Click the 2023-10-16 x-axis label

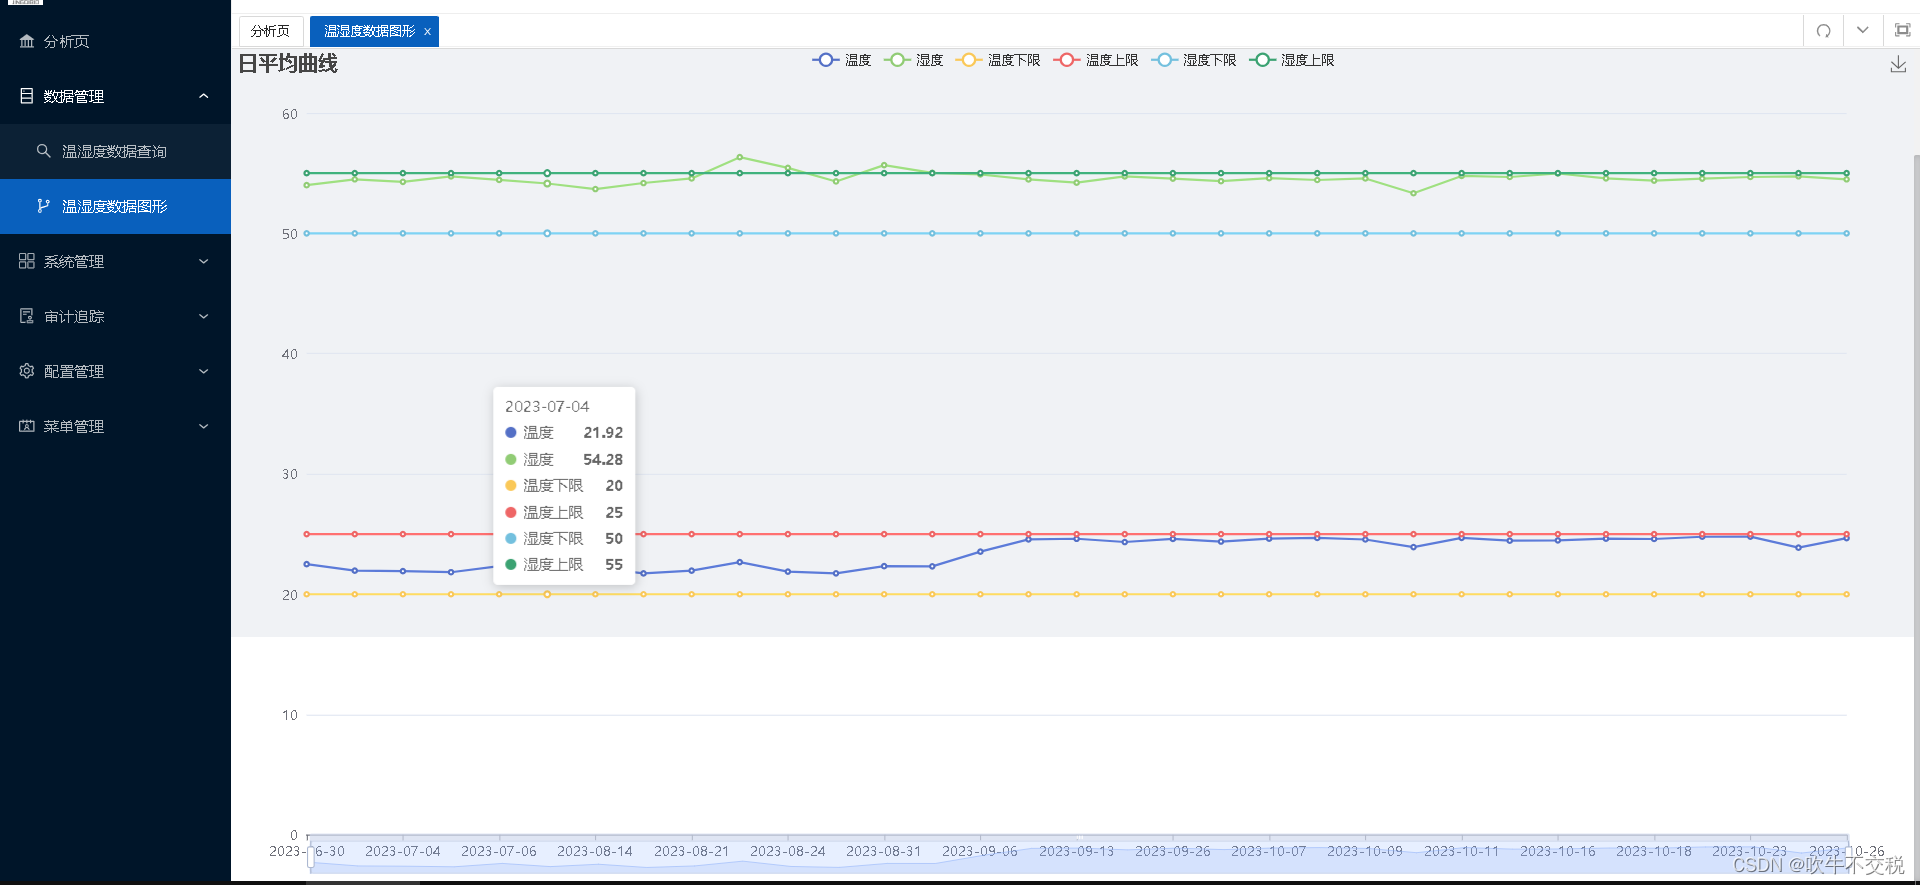(1558, 851)
